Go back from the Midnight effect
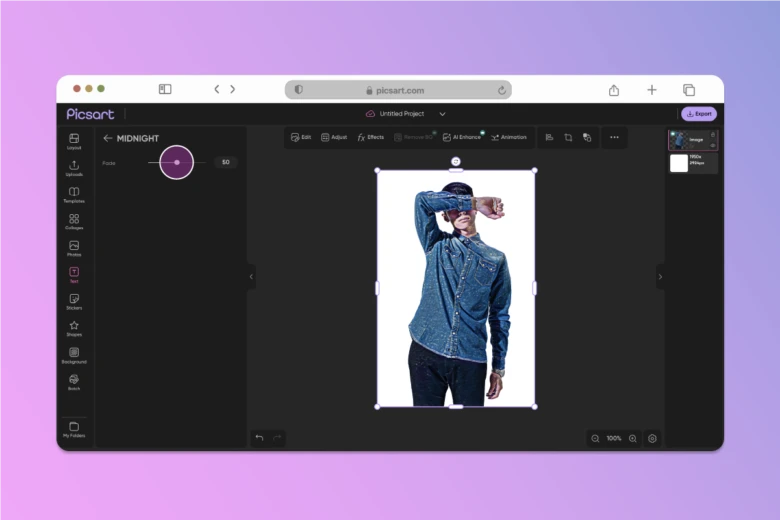 tap(108, 138)
